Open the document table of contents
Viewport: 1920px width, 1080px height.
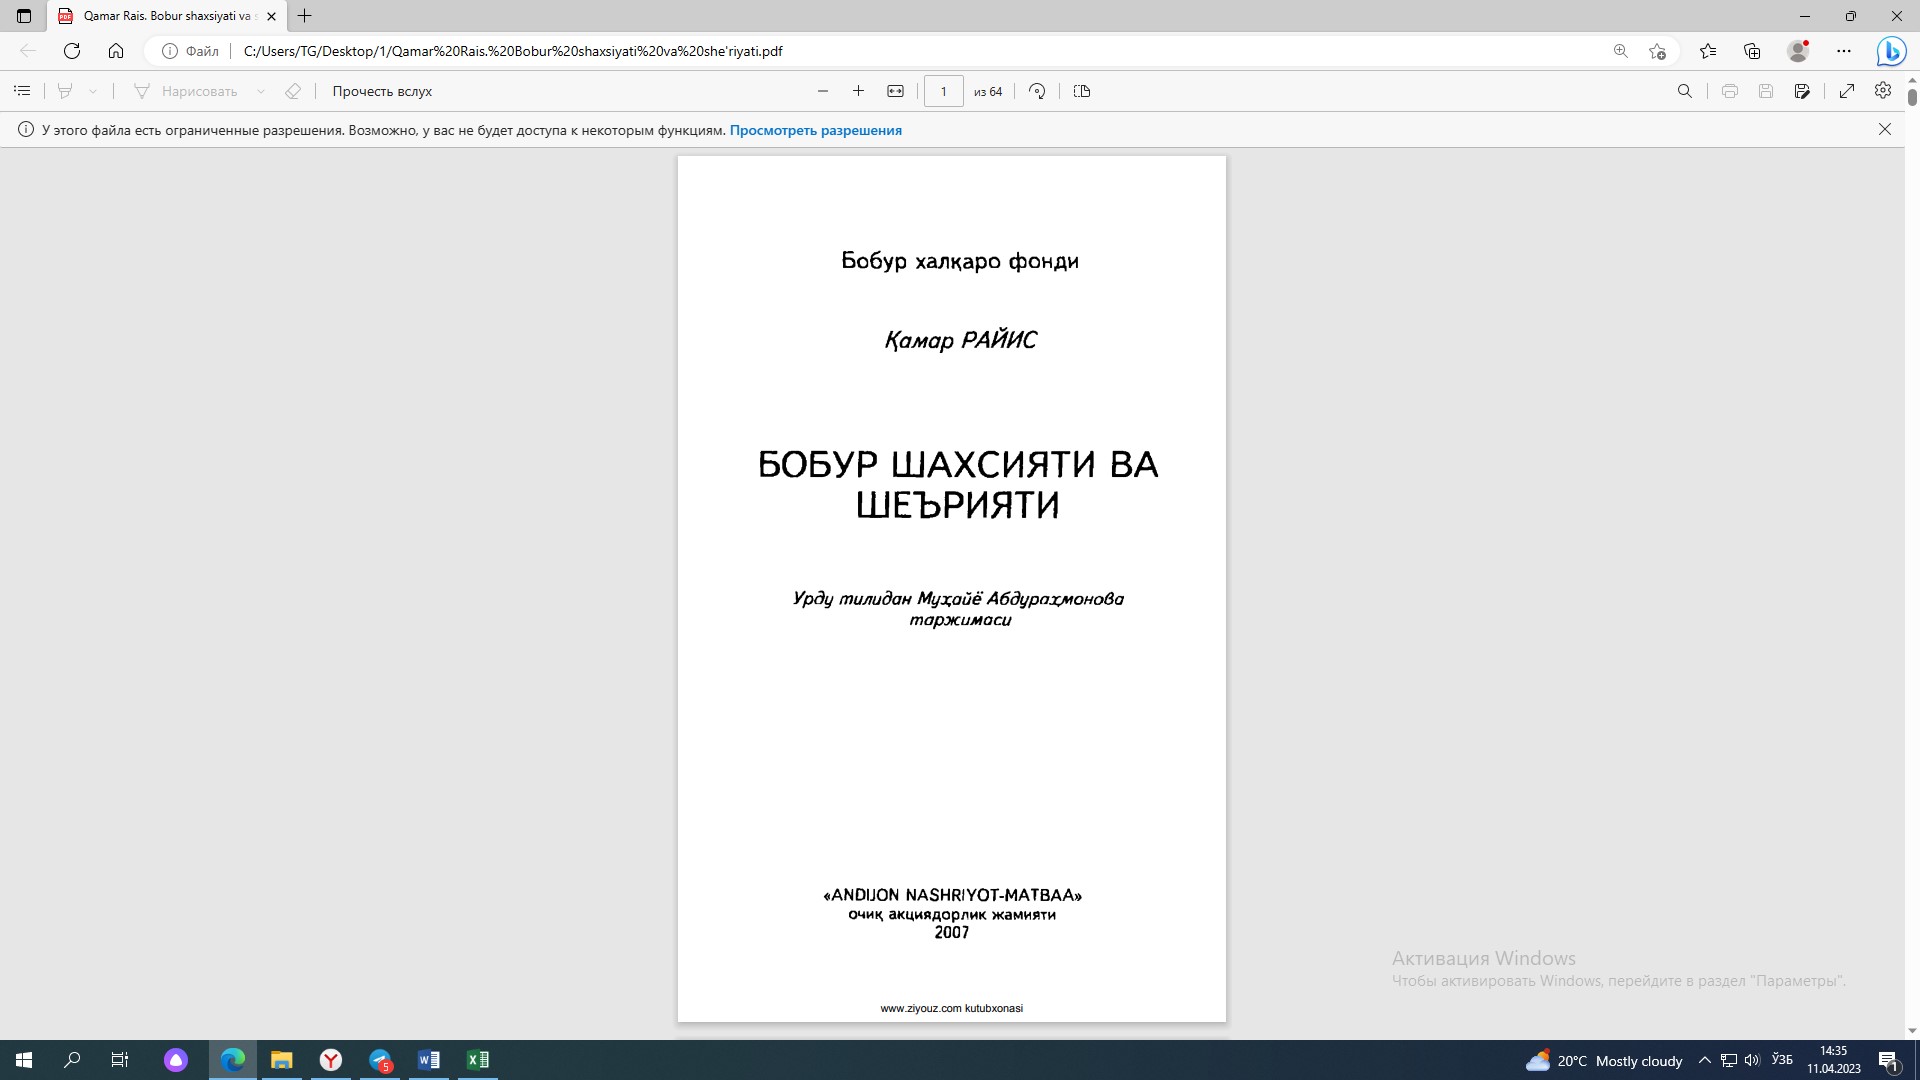pos(22,91)
